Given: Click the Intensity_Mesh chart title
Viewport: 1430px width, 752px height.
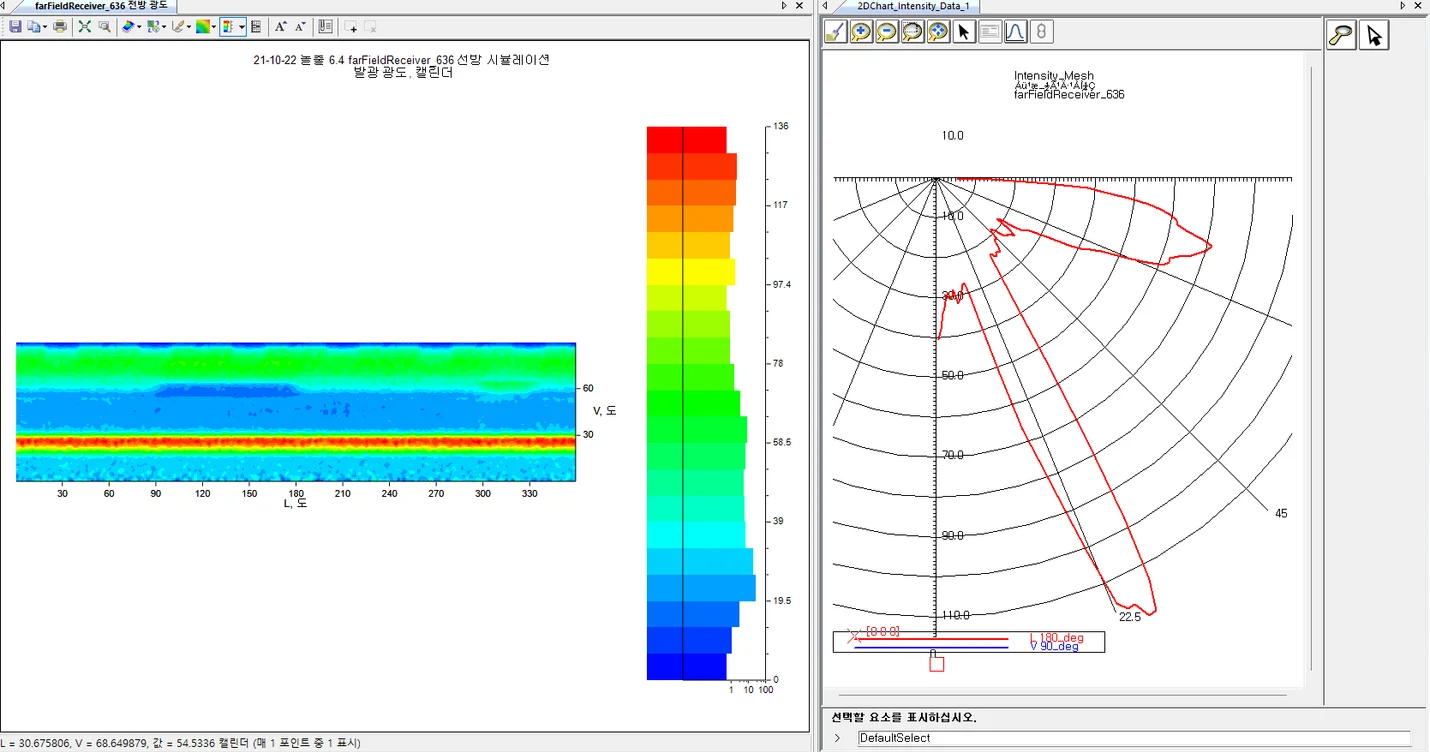Looking at the screenshot, I should pos(1053,76).
